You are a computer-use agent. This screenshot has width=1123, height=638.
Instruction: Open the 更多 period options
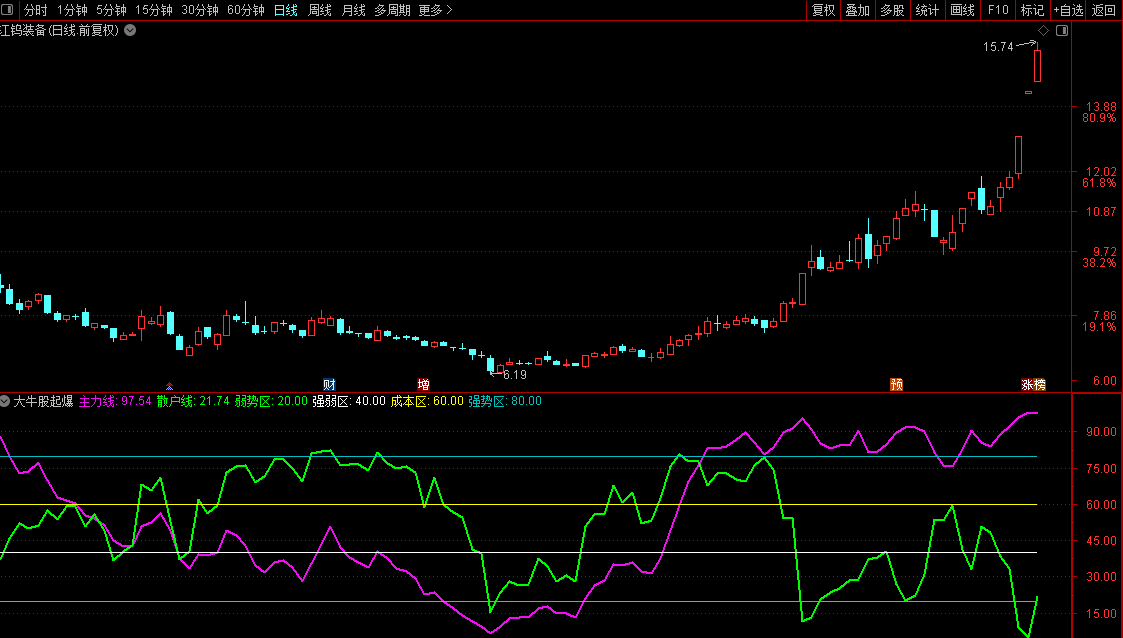[x=435, y=10]
